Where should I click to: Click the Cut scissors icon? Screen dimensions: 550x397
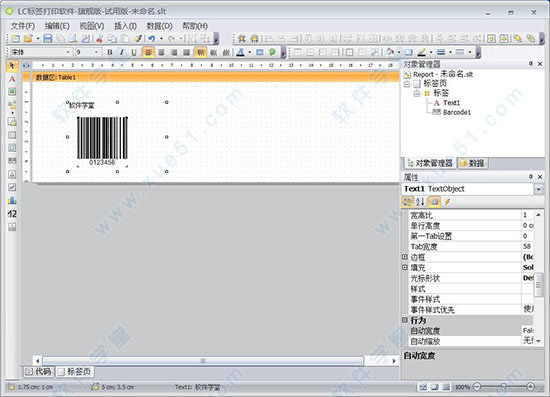pos(100,39)
